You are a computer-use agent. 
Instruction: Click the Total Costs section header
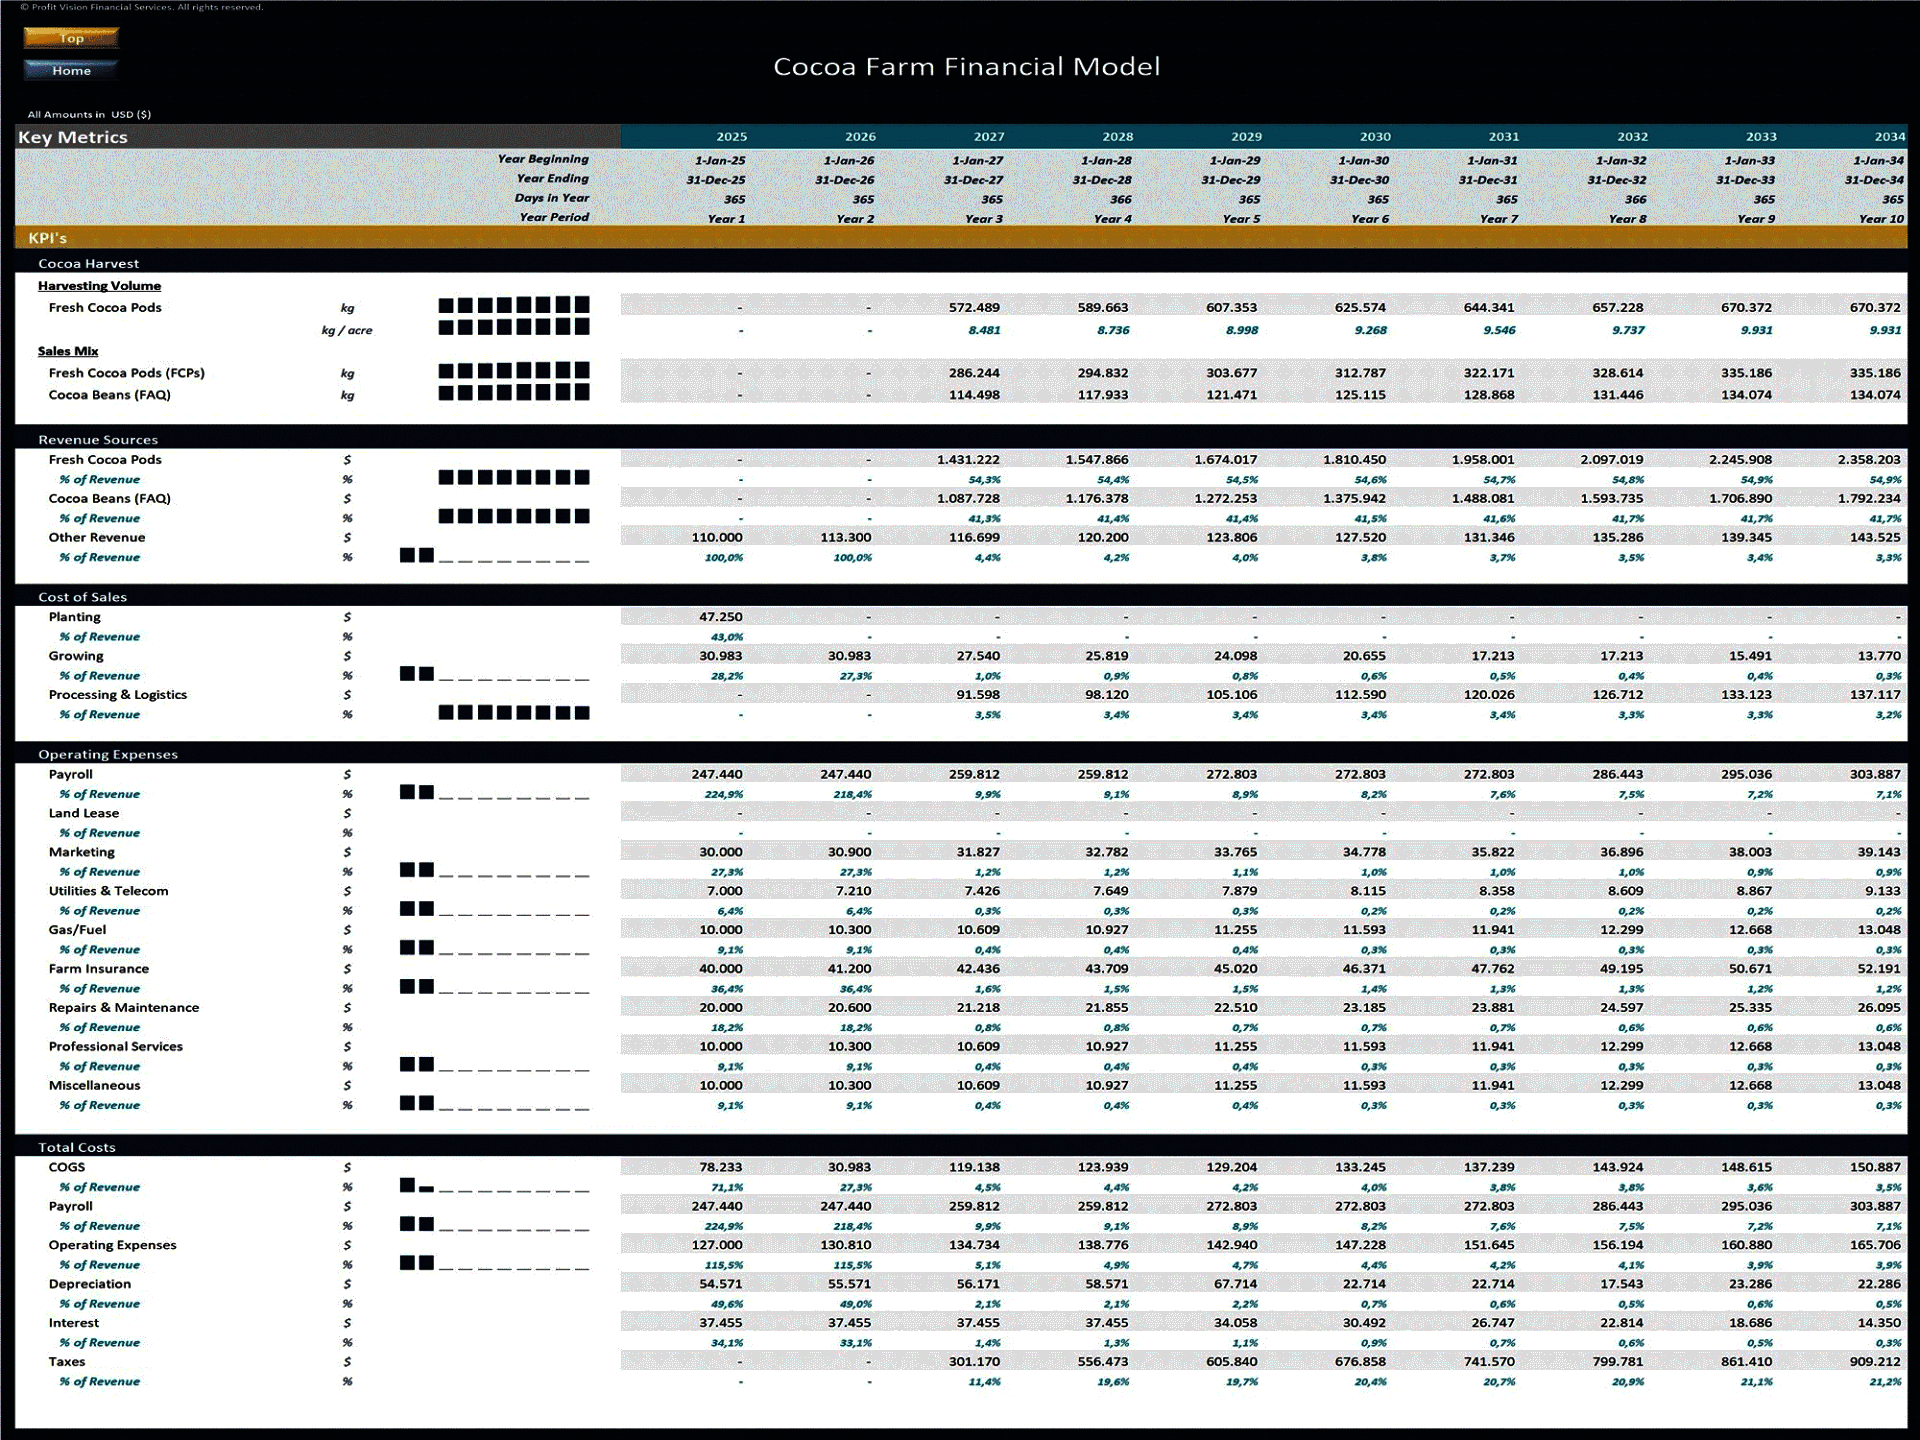tap(77, 1148)
